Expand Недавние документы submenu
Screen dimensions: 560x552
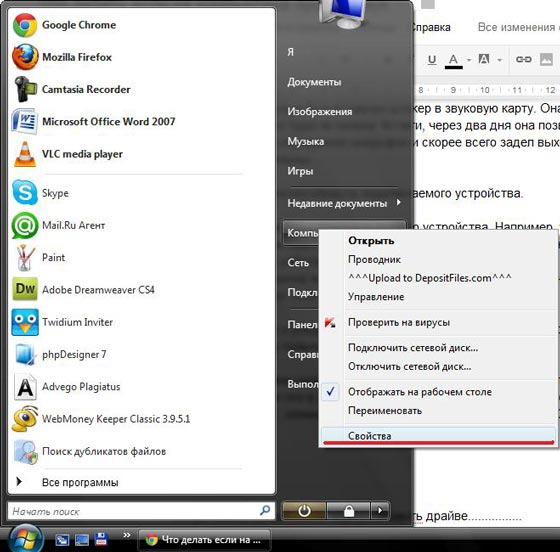[x=344, y=203]
